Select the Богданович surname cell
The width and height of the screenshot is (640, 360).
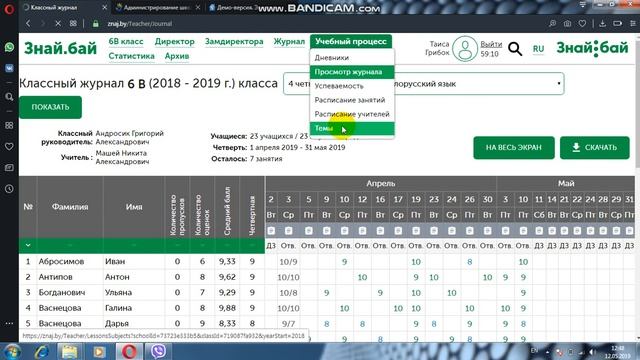pos(70,292)
